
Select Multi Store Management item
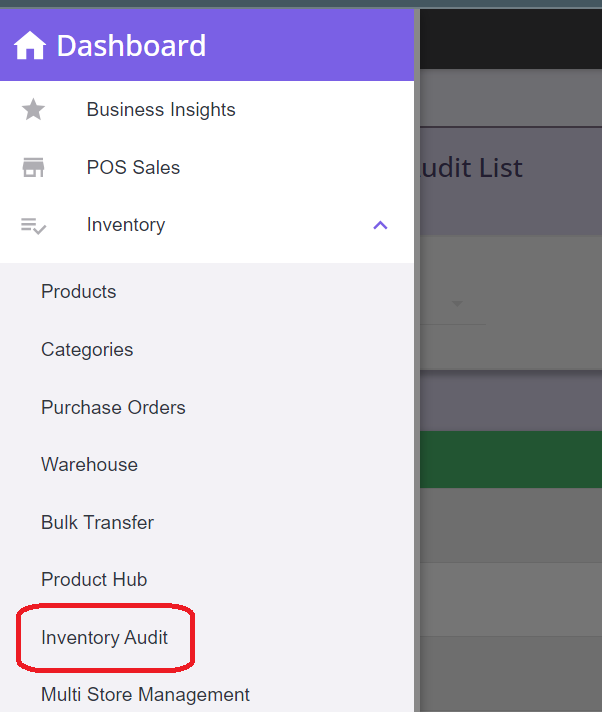pos(145,695)
